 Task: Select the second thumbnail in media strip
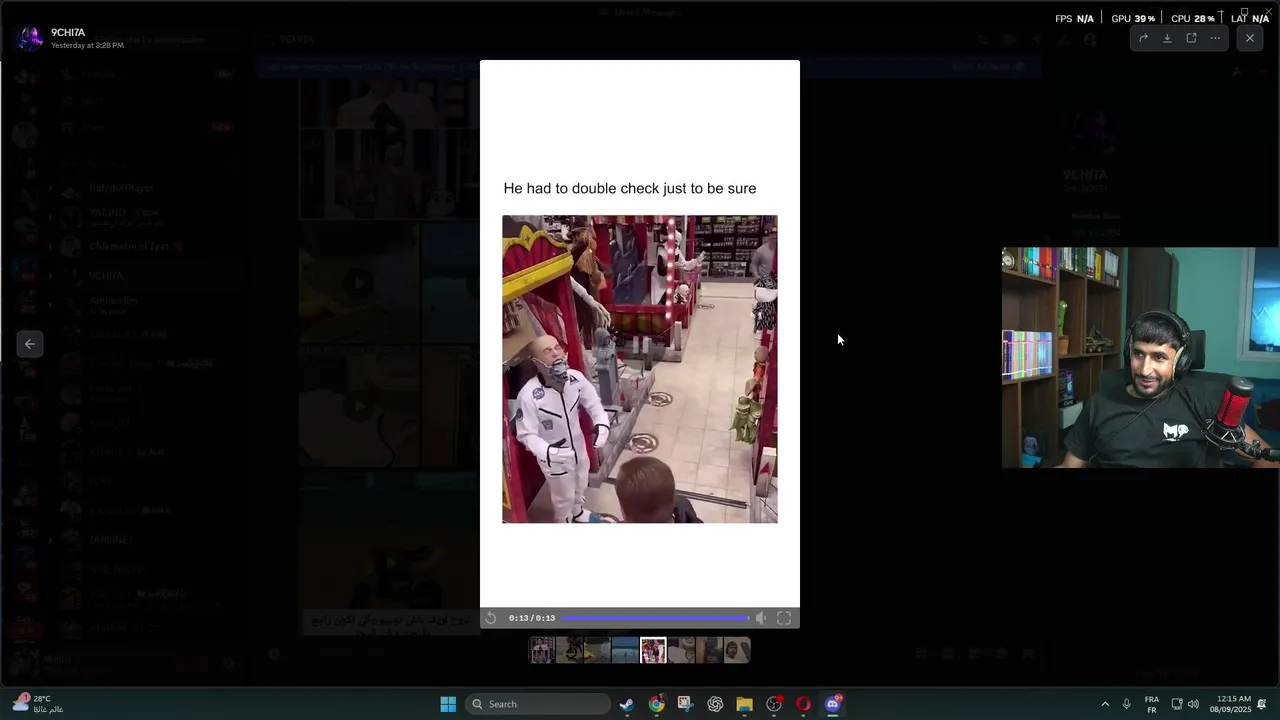pyautogui.click(x=569, y=651)
